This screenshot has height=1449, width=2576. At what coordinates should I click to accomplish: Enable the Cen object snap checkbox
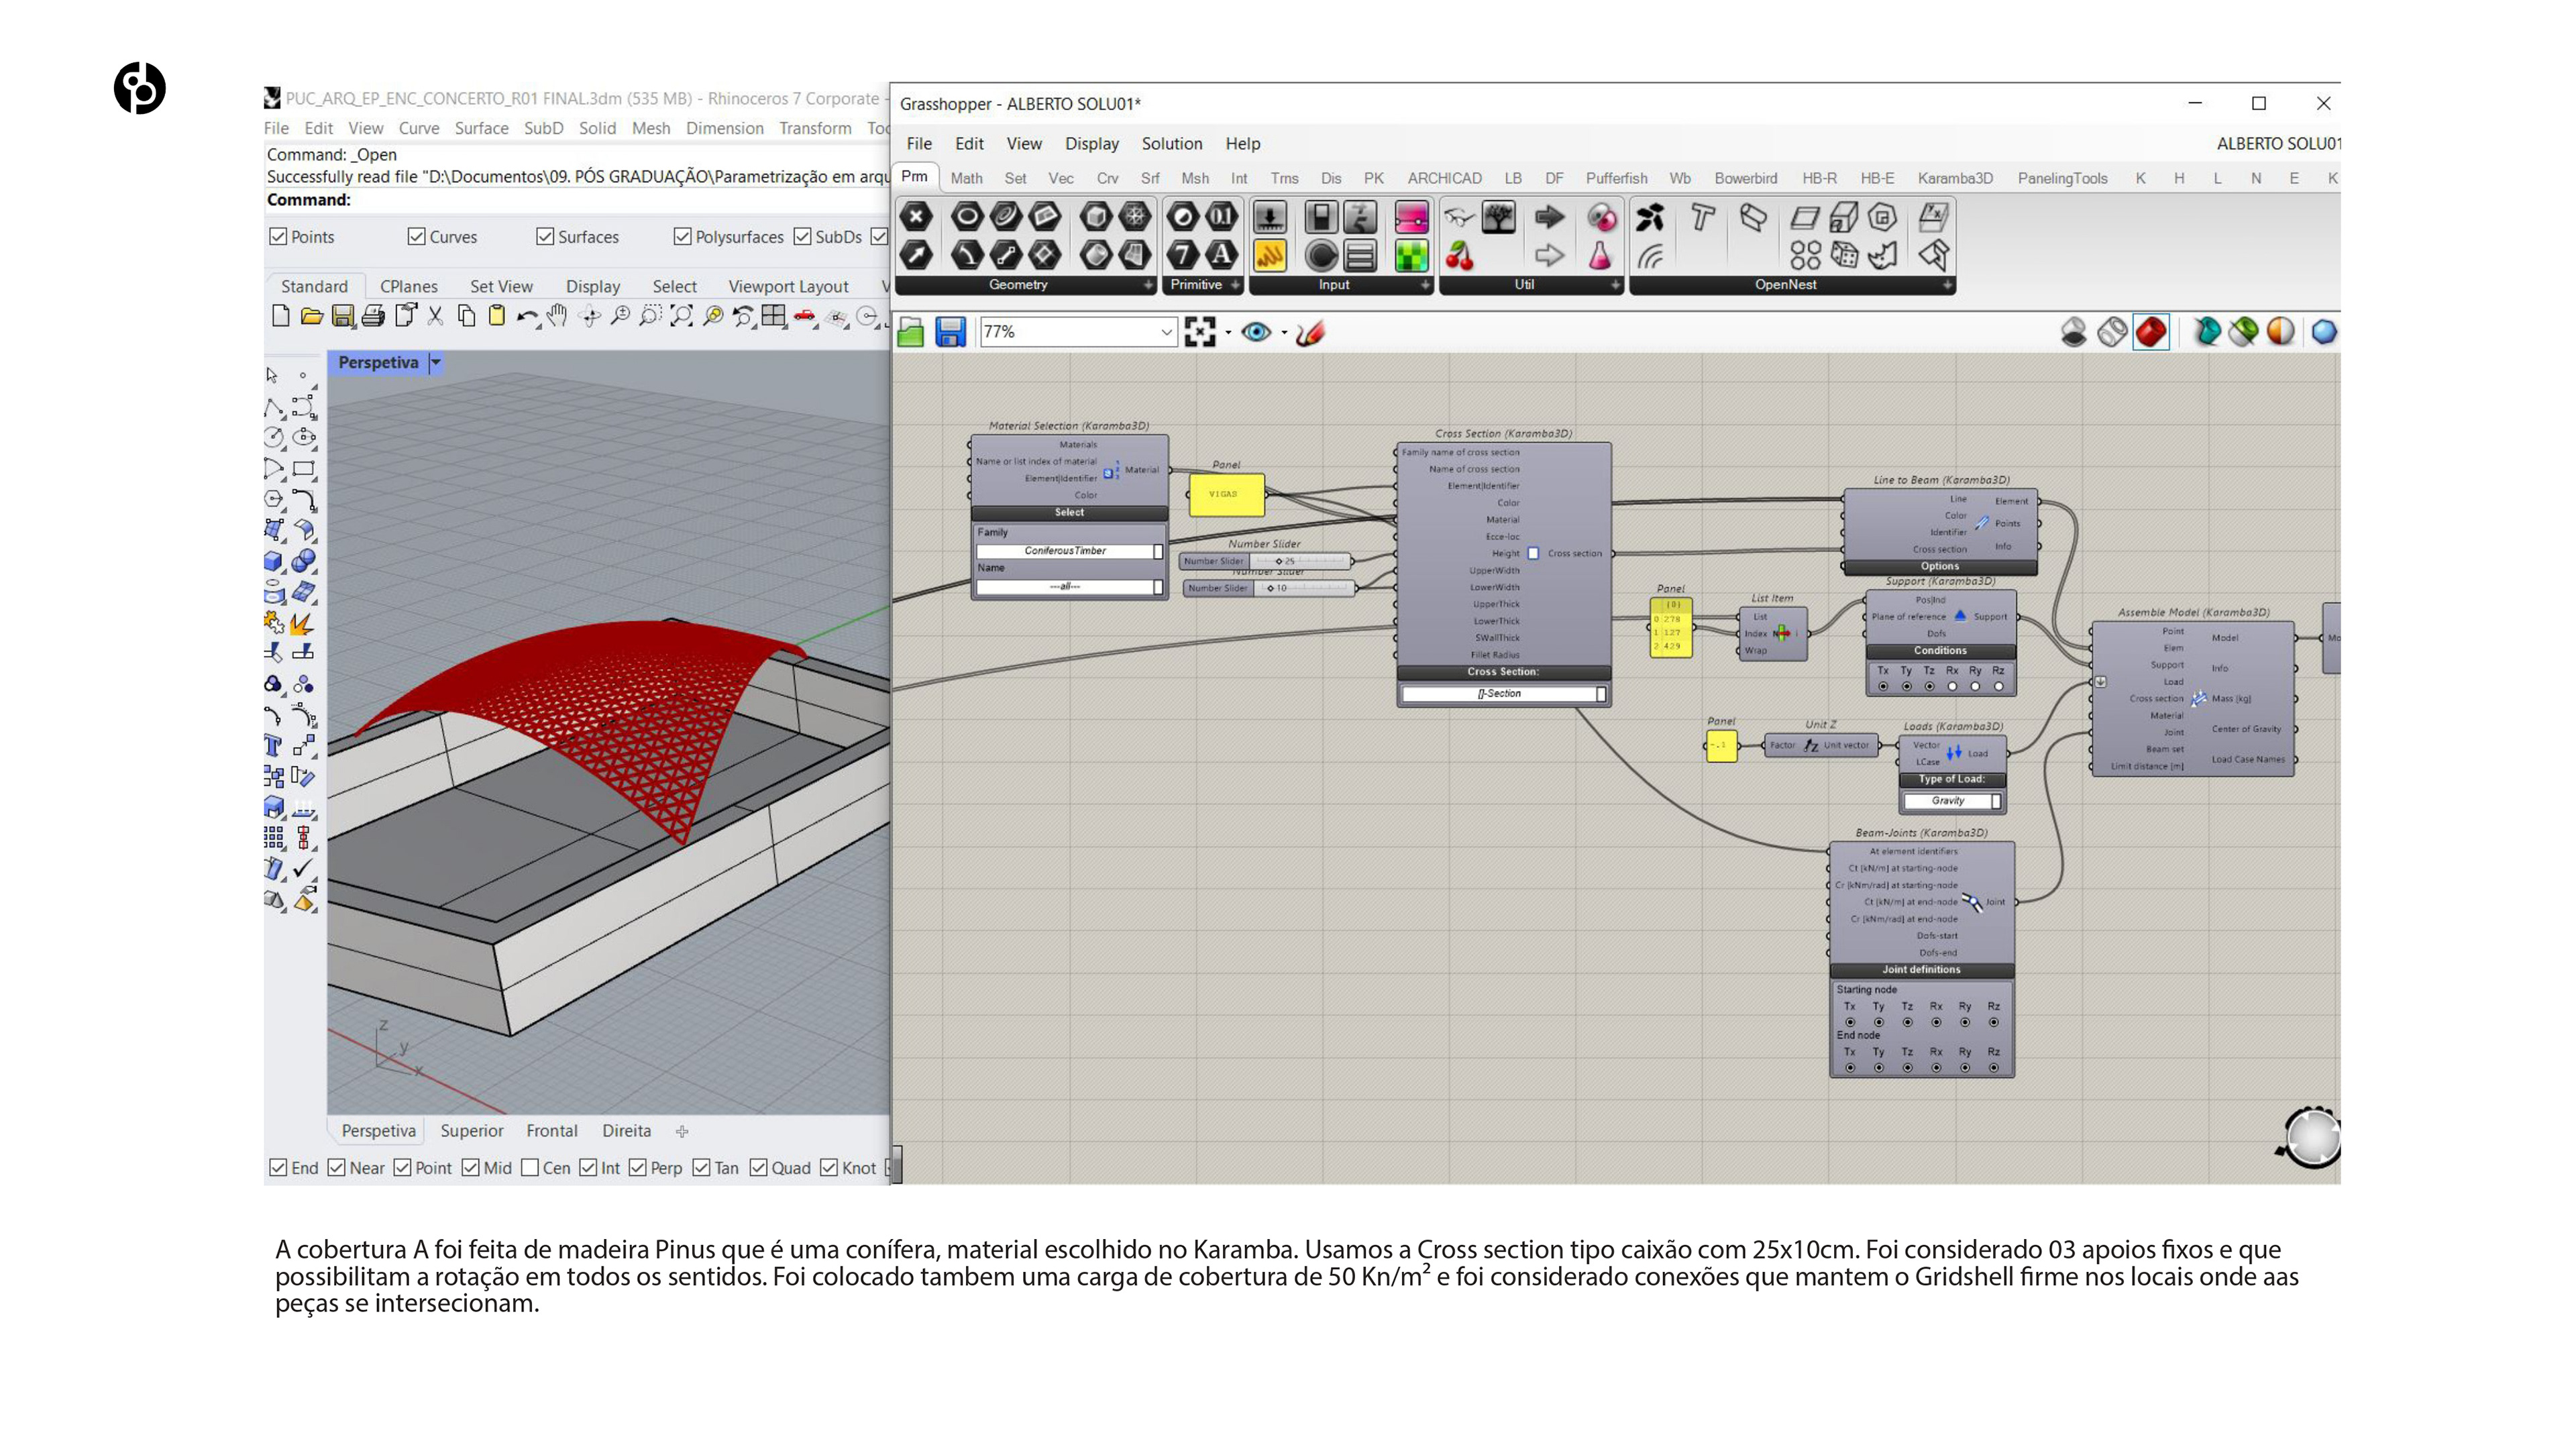click(x=530, y=1168)
